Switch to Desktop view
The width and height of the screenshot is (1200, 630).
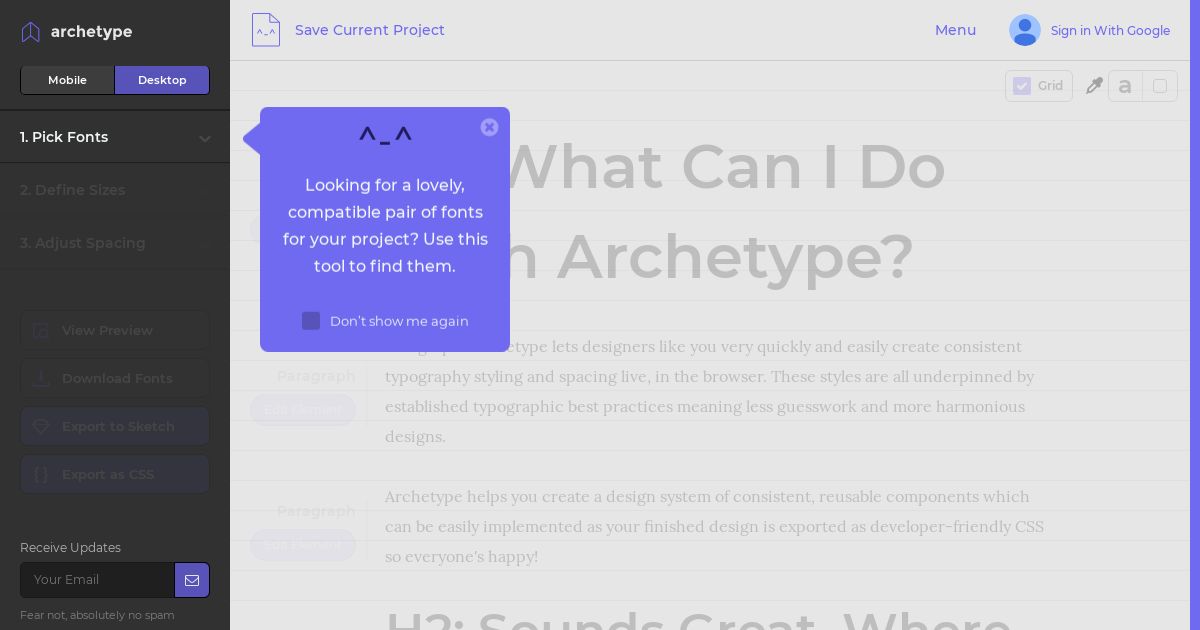[162, 80]
